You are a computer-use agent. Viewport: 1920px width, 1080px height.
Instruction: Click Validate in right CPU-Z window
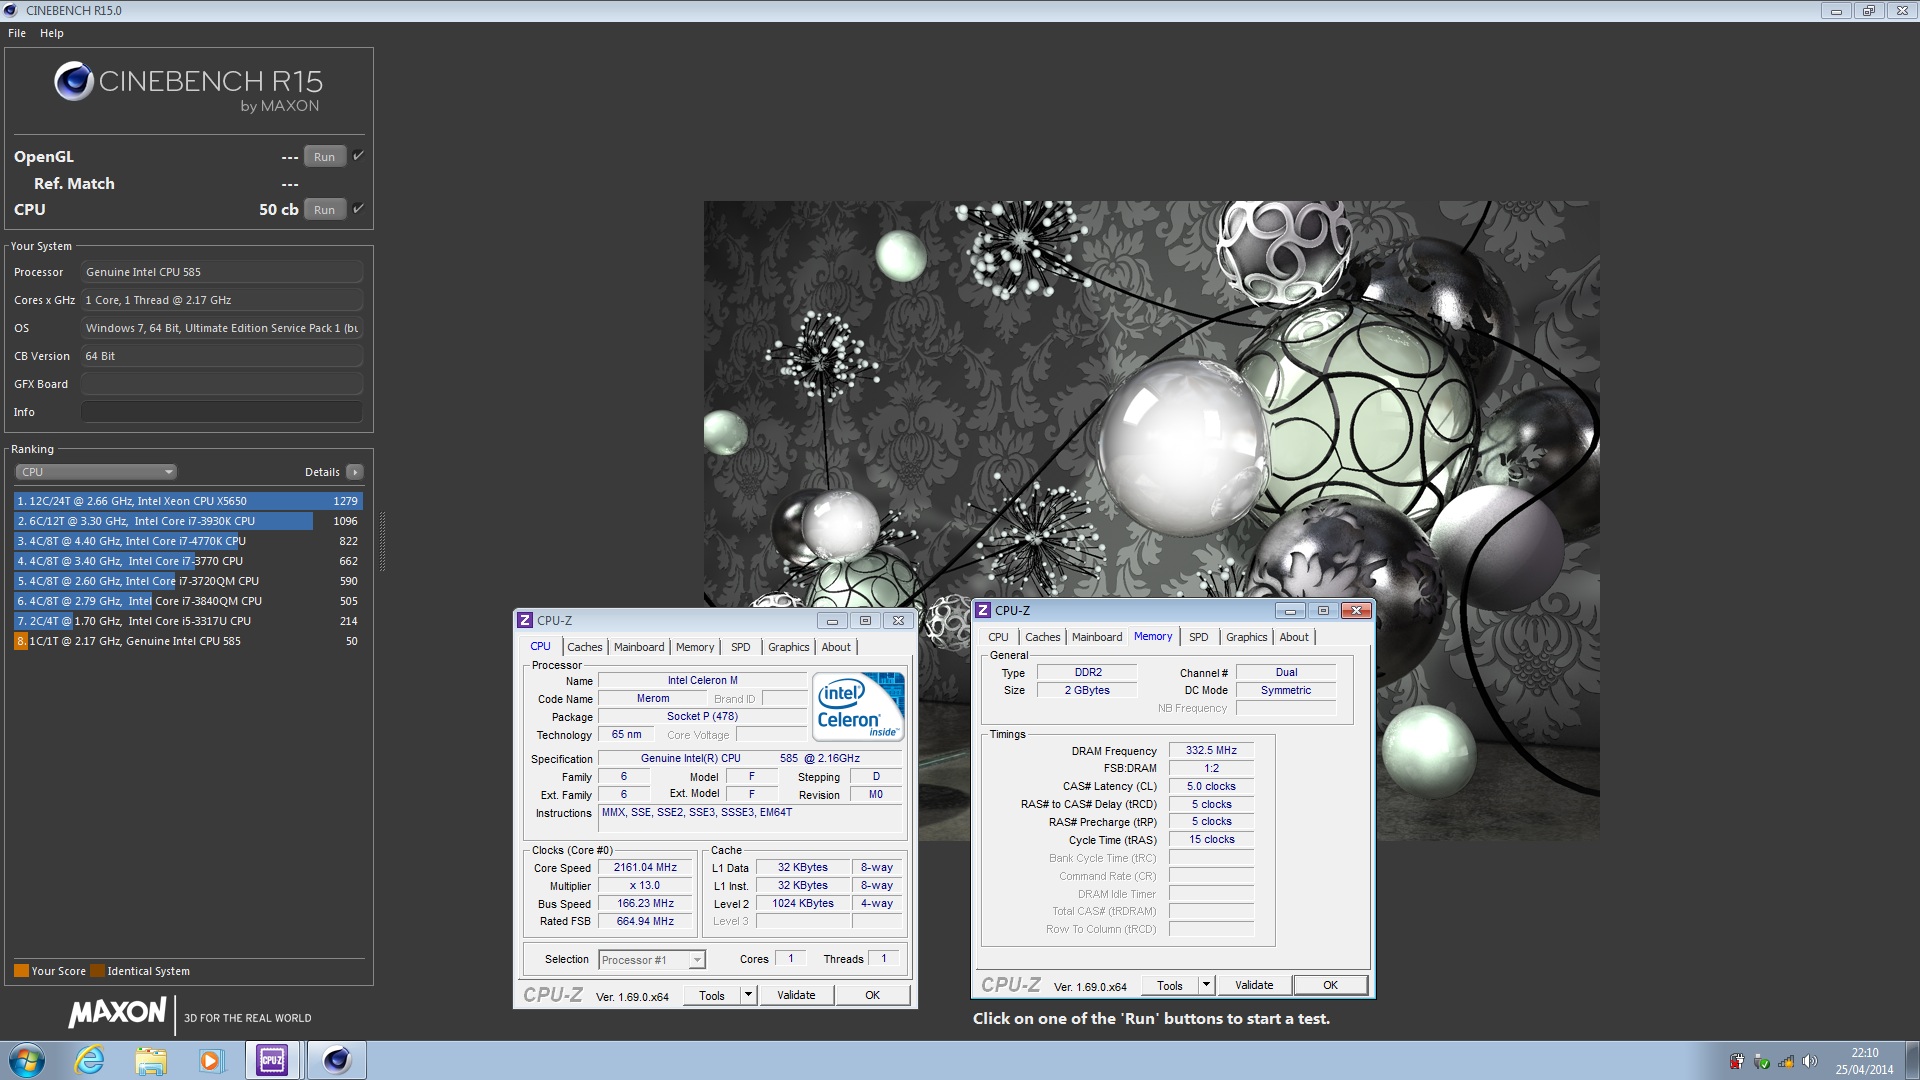click(x=1254, y=986)
